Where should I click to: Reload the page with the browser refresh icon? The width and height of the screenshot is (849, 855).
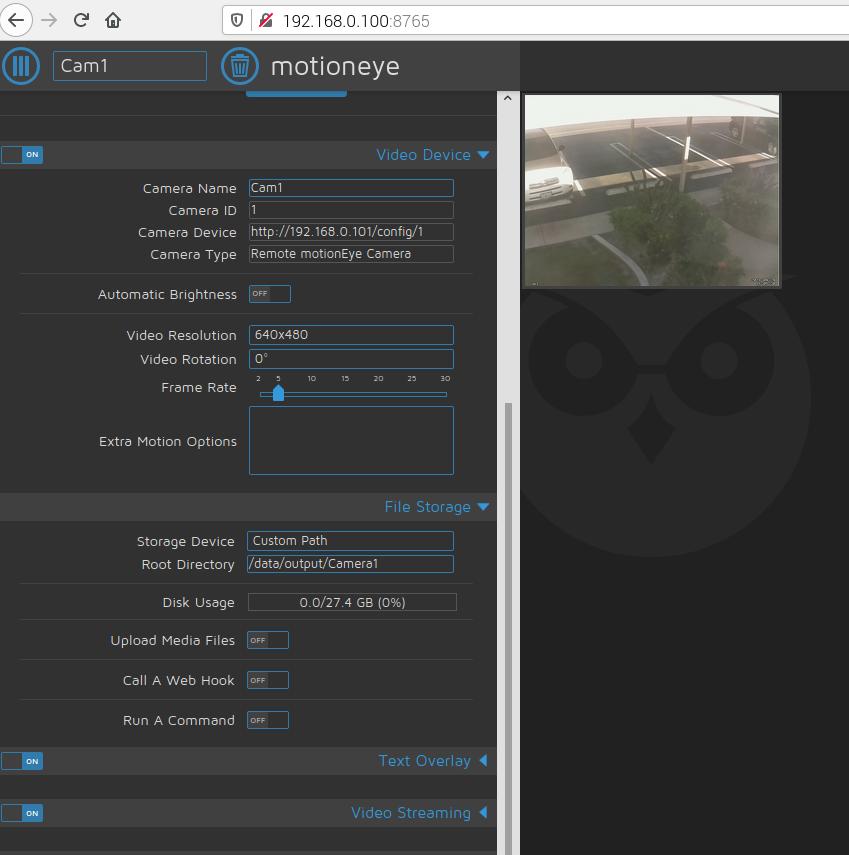[x=81, y=20]
